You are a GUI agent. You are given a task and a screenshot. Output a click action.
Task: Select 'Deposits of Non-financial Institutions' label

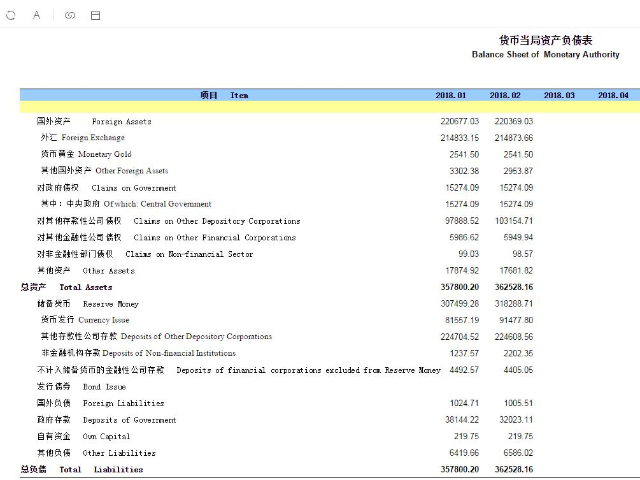[x=169, y=353]
